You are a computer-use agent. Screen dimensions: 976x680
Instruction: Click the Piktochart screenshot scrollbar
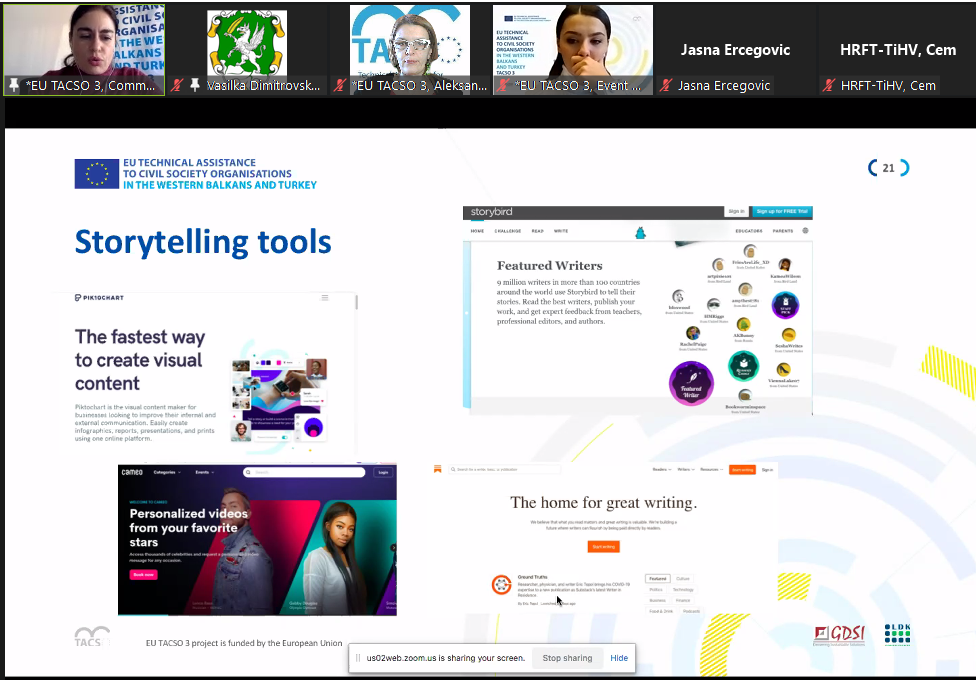[x=357, y=303]
